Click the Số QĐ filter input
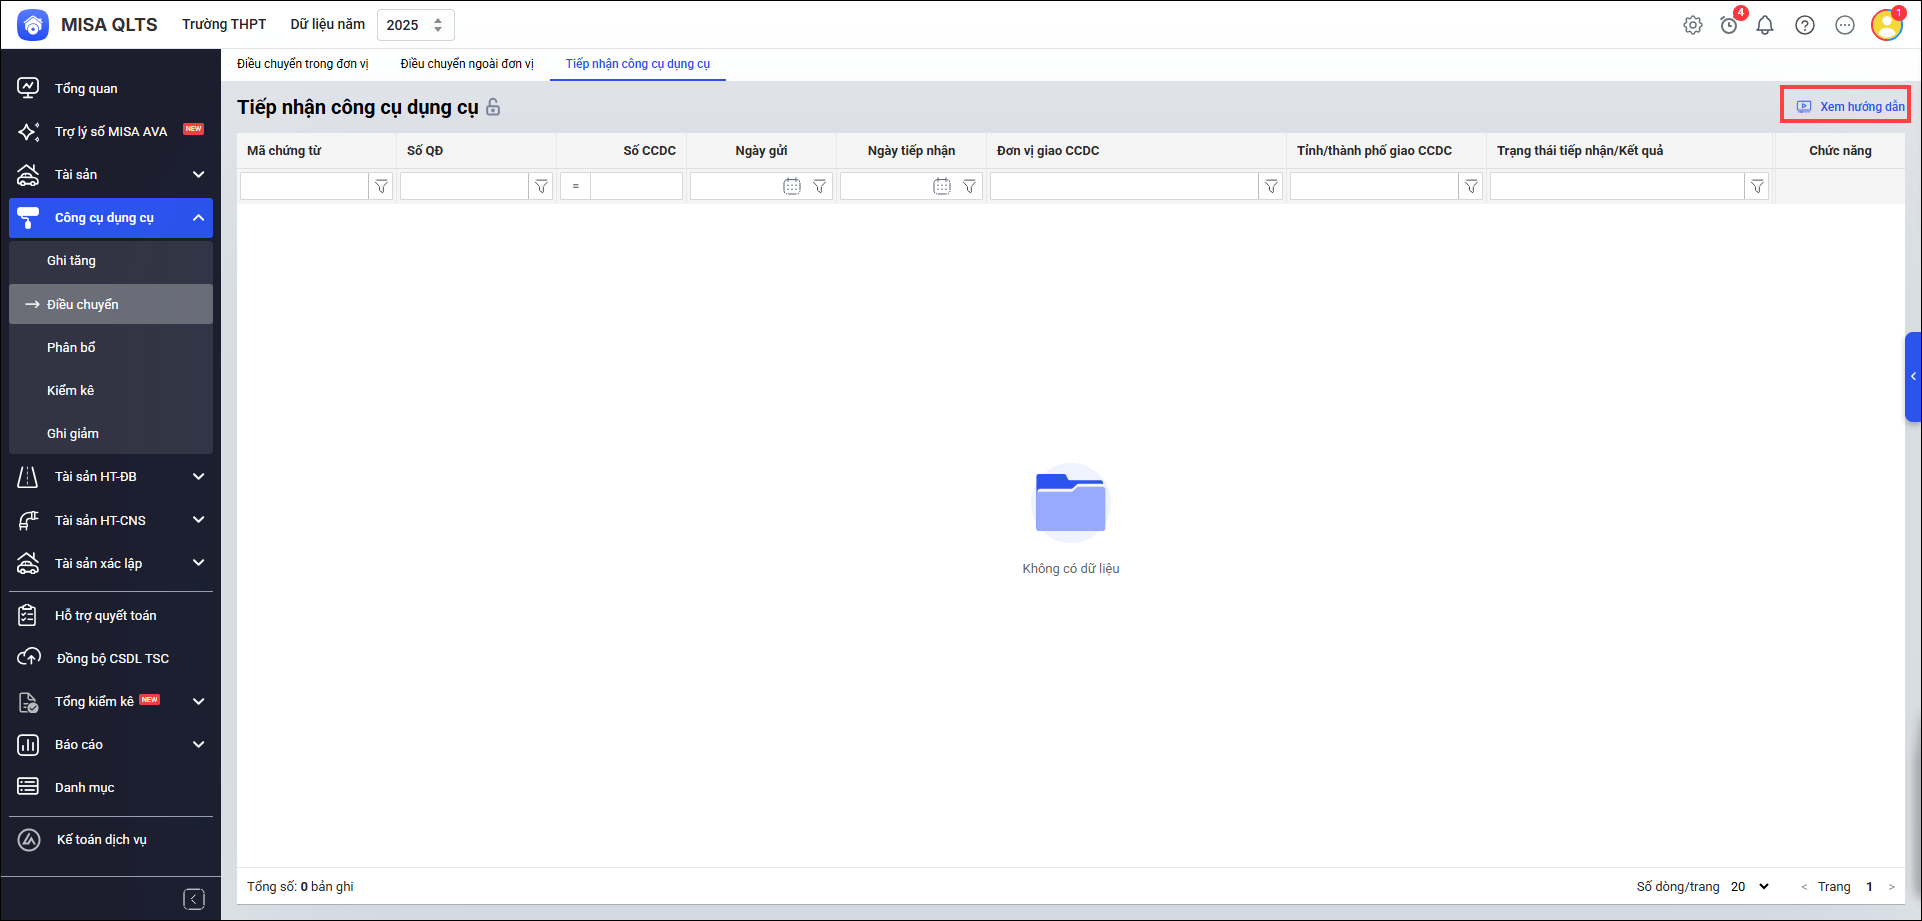 coord(465,186)
